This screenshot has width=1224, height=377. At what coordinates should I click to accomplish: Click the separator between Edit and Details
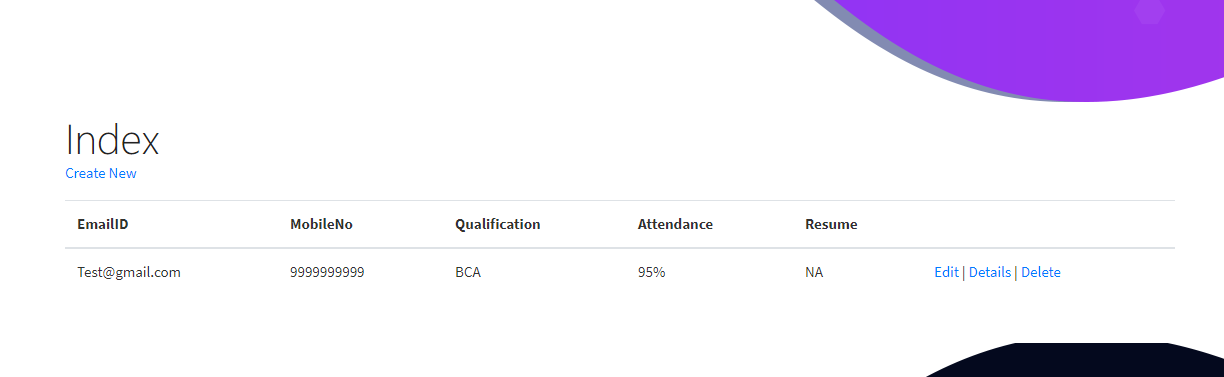[x=964, y=272]
